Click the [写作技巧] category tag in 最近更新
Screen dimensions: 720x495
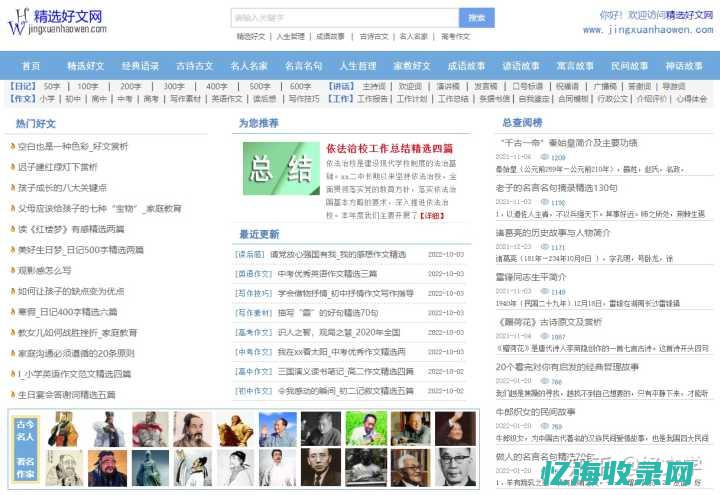tap(253, 293)
